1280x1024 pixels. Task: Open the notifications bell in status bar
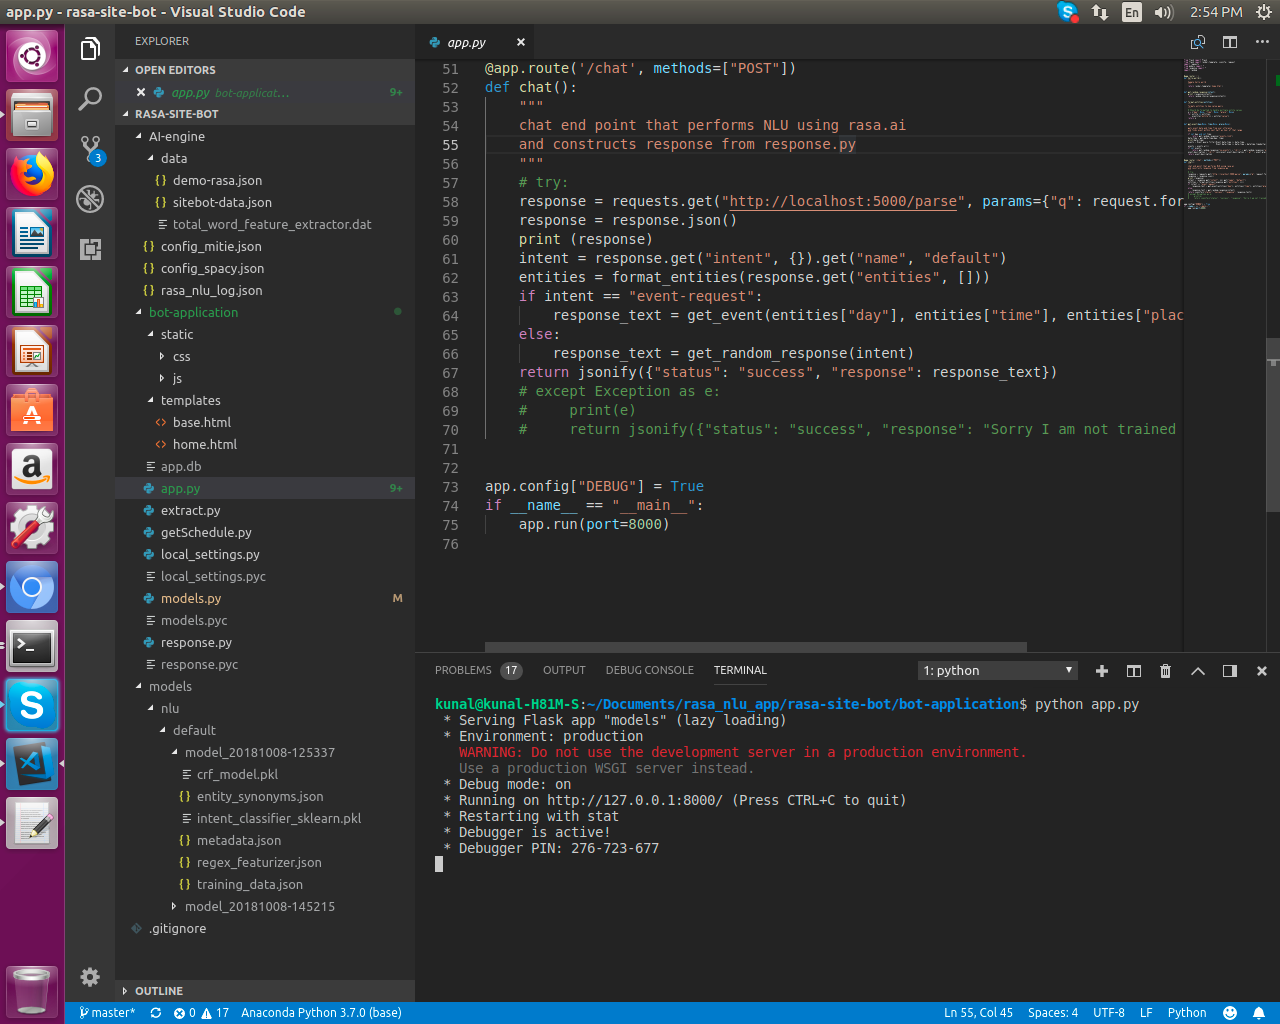[x=1260, y=1013]
